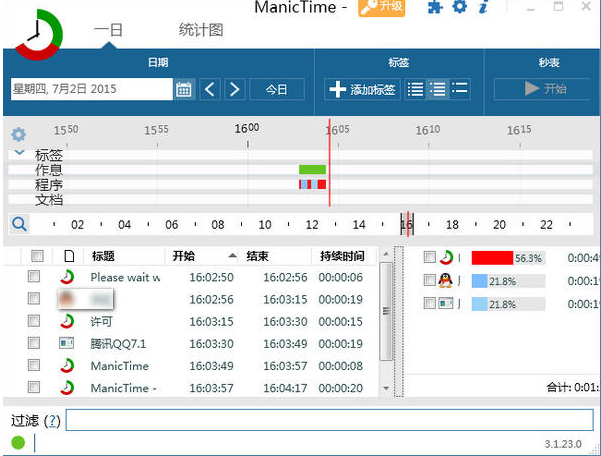
Task: Click the 持续时间 column header
Action: pos(342,256)
